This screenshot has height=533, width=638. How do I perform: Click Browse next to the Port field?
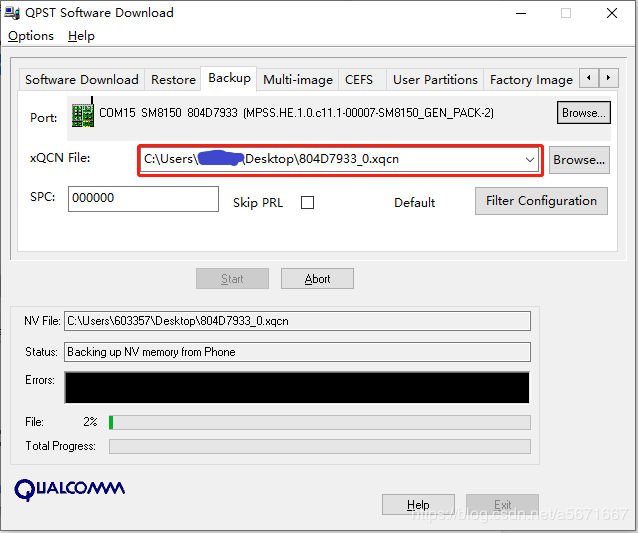coord(584,113)
